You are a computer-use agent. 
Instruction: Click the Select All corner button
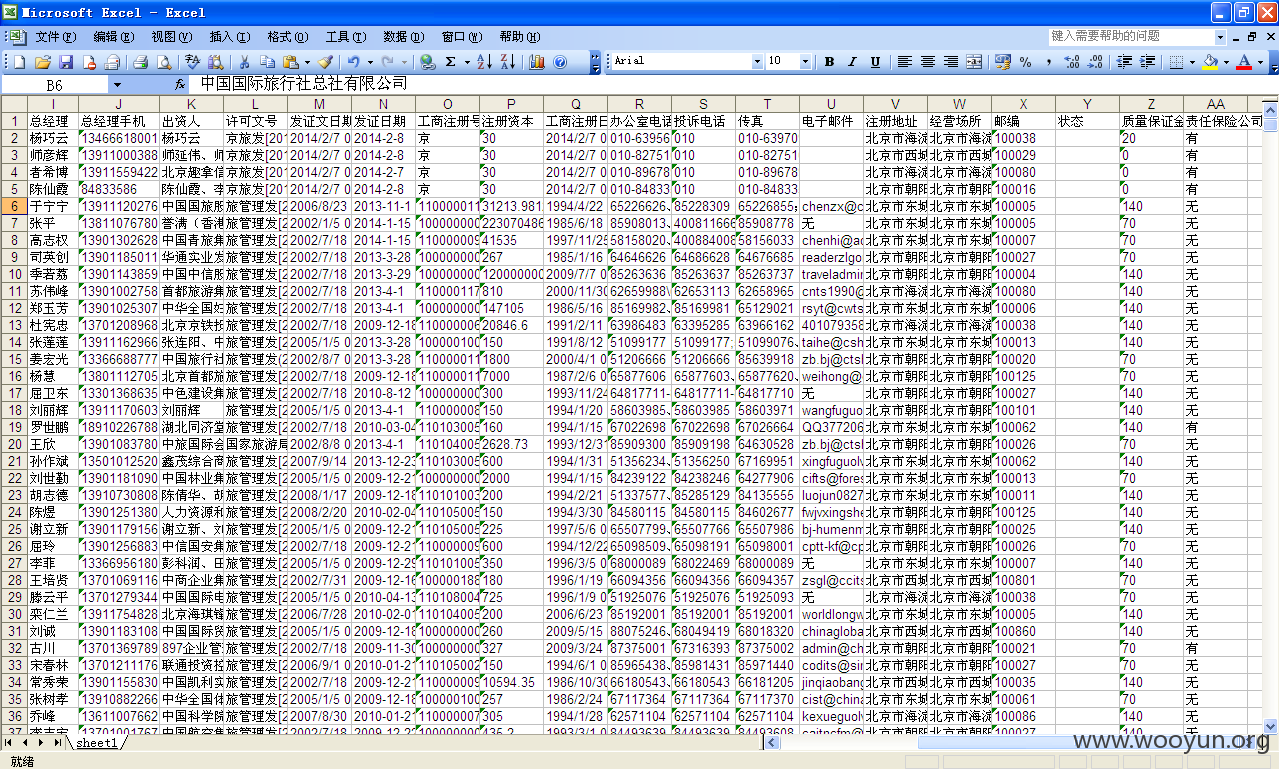[x=14, y=104]
